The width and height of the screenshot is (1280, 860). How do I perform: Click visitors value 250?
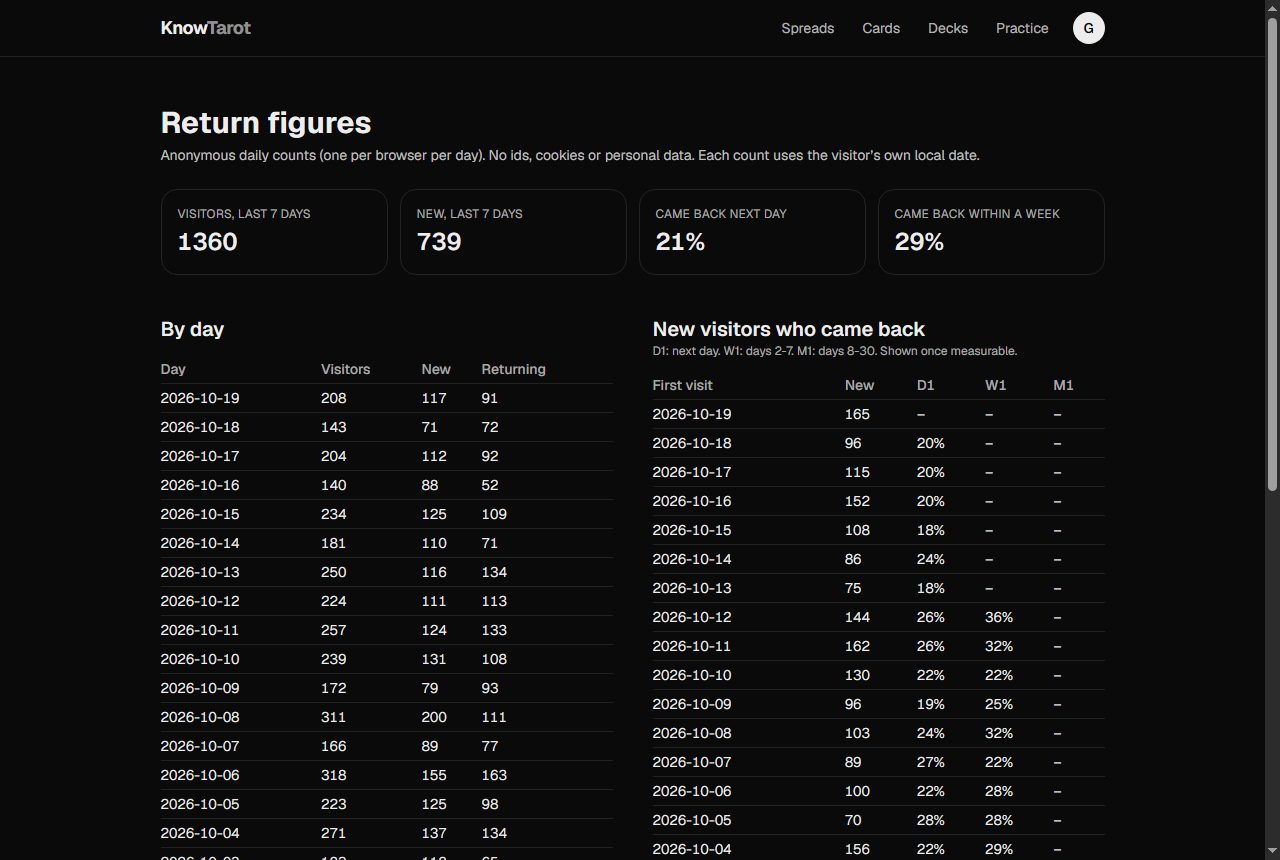click(334, 572)
